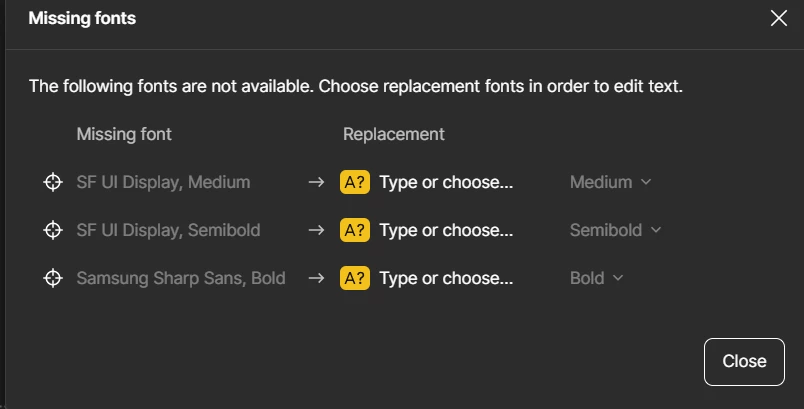Click replacement font field for Samsung Sharp Sans
The image size is (804, 409).
(446, 278)
